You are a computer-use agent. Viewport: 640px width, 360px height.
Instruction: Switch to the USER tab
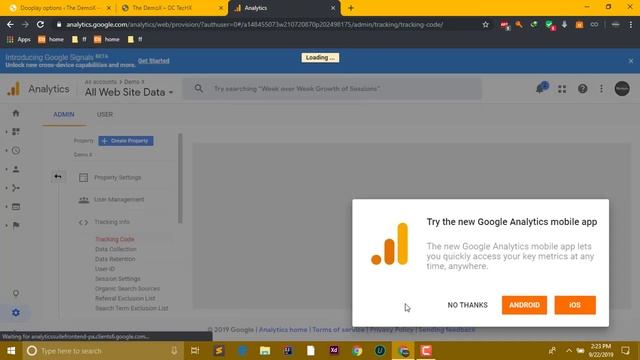[104, 114]
